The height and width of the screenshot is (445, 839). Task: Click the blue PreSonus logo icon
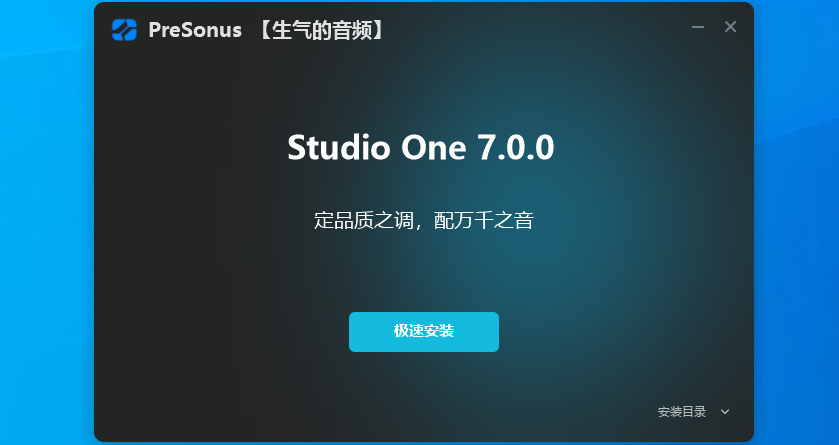coord(124,30)
